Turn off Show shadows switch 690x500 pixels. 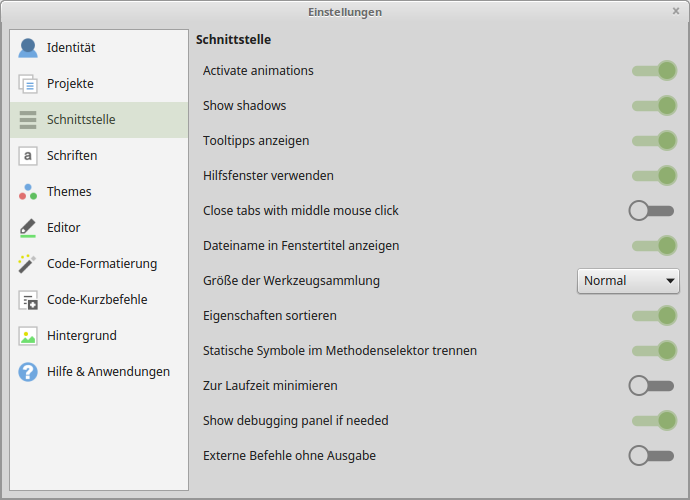pyautogui.click(x=654, y=106)
